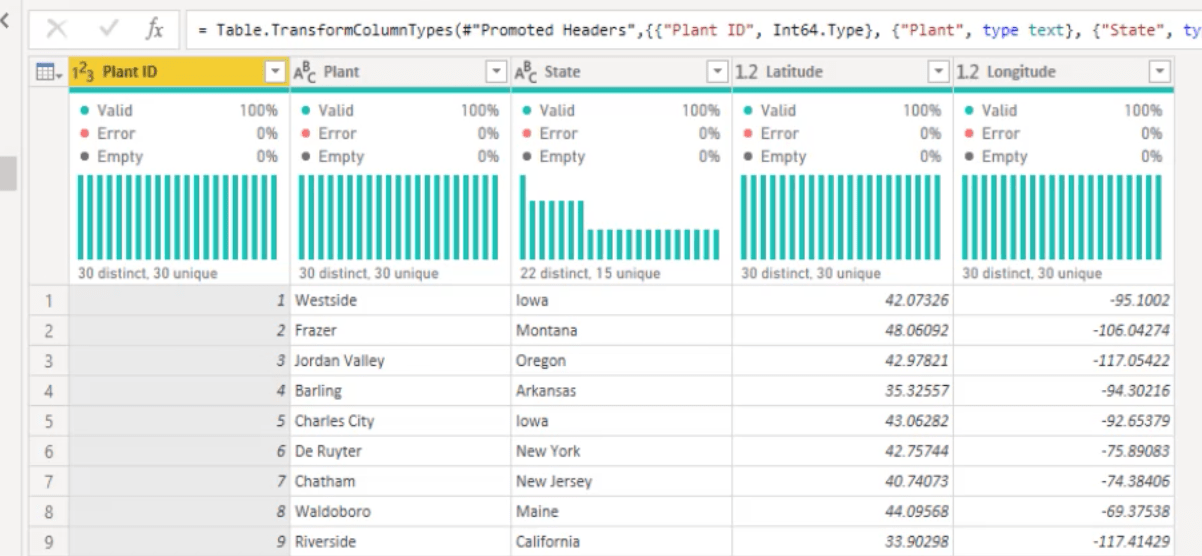This screenshot has width=1202, height=556.
Task: Select the Plant column header
Action: (x=400, y=72)
